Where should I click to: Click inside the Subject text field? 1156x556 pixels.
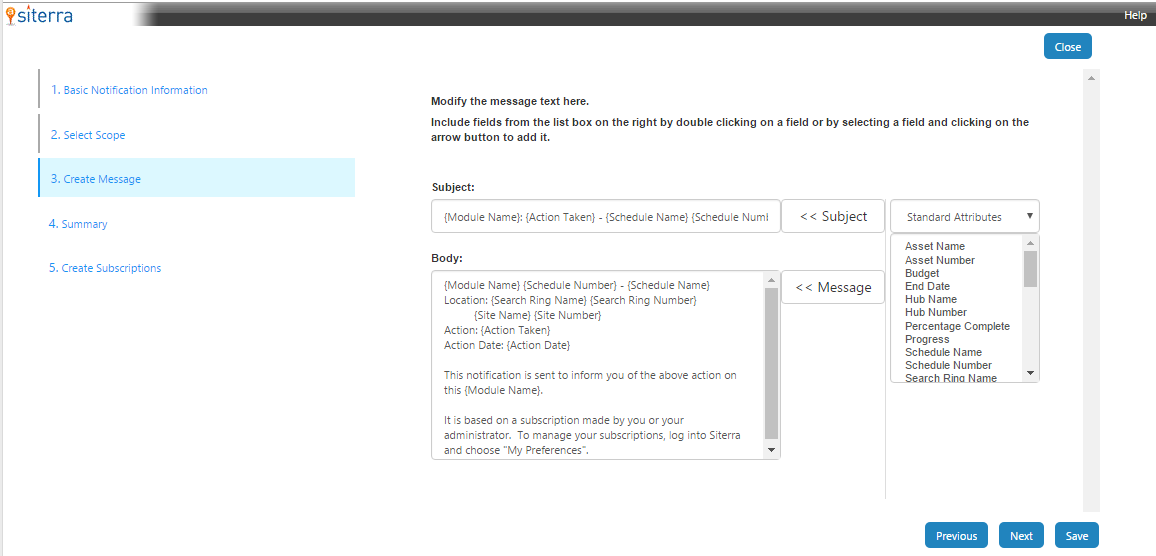click(x=605, y=216)
